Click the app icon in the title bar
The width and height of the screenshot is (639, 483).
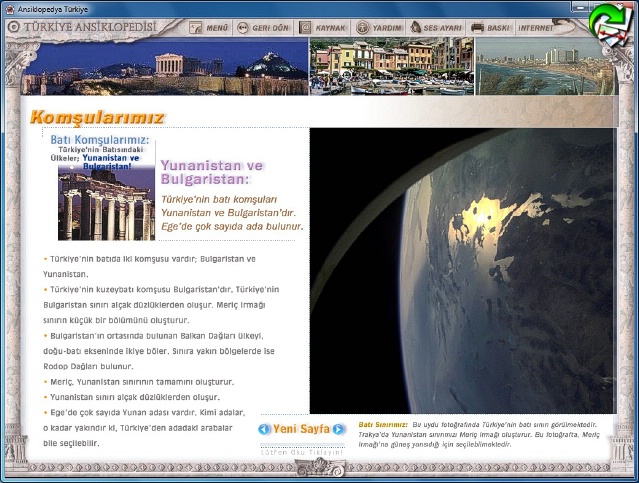pyautogui.click(x=9, y=7)
